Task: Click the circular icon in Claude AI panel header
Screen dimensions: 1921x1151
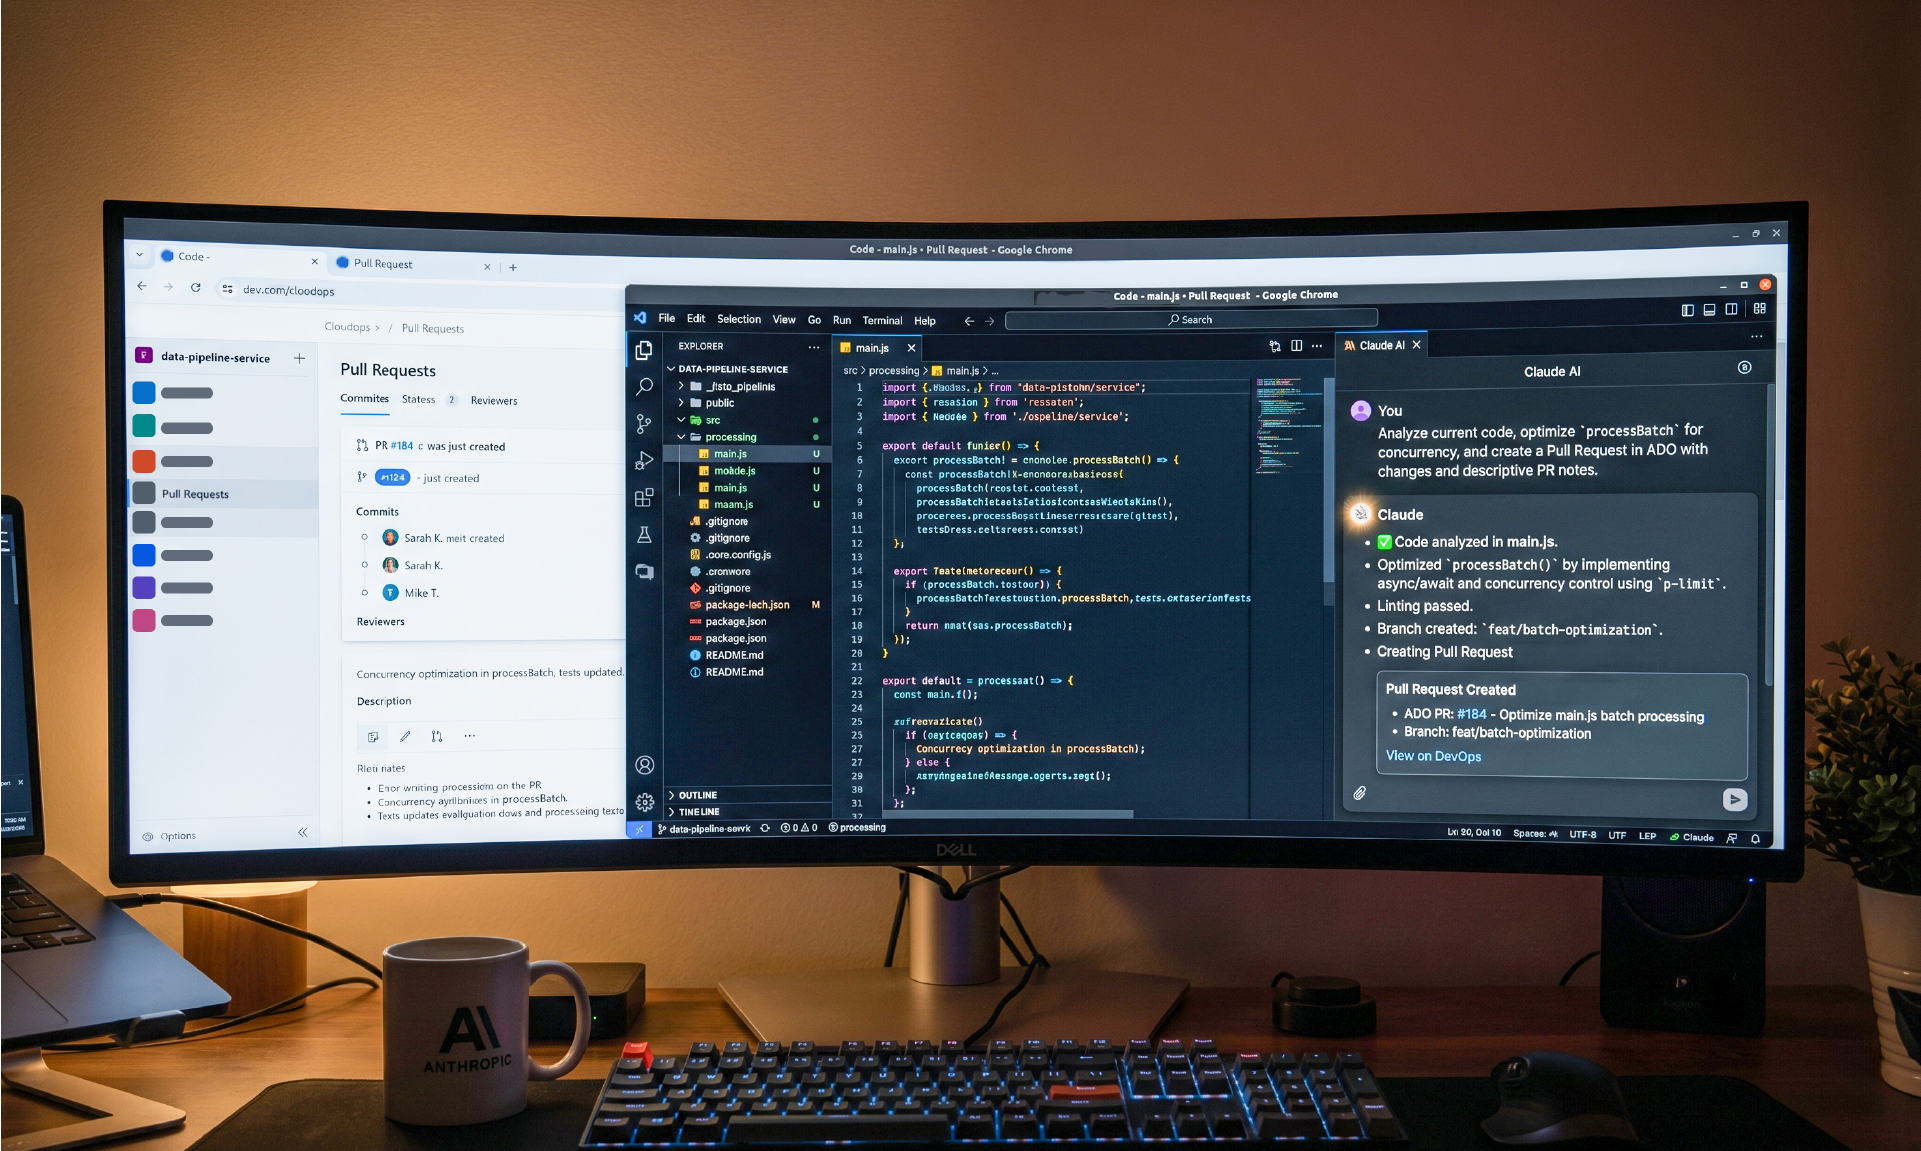Action: (1745, 367)
